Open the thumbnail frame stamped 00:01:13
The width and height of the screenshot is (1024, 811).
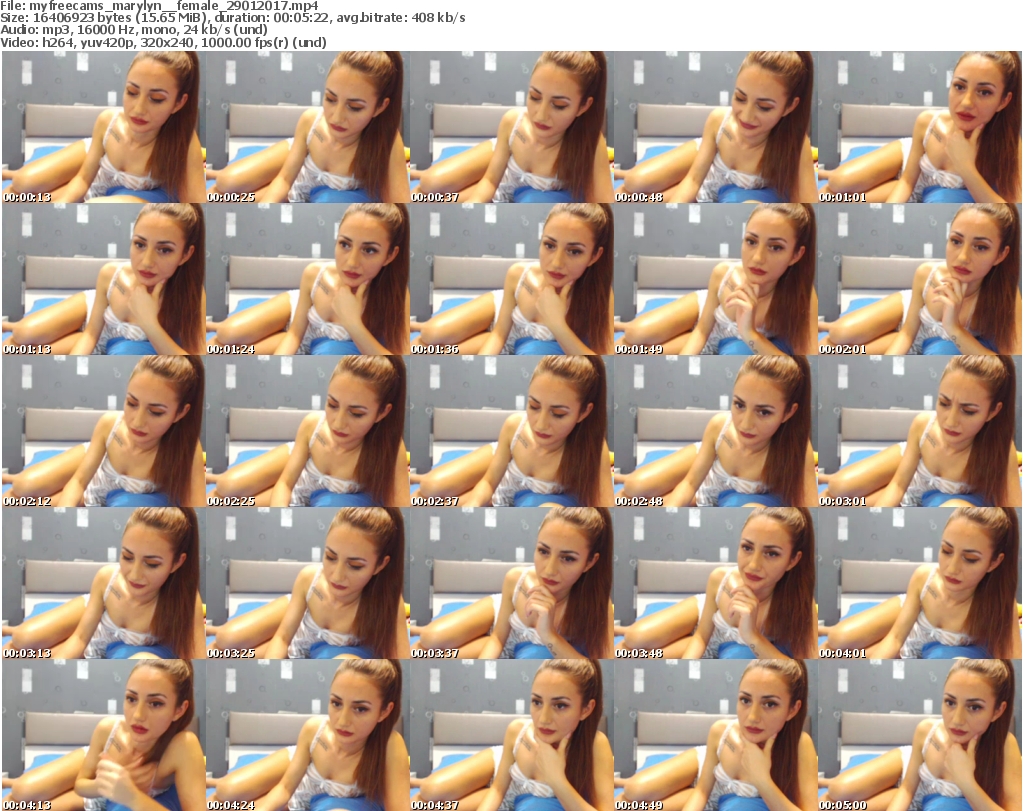click(x=103, y=279)
